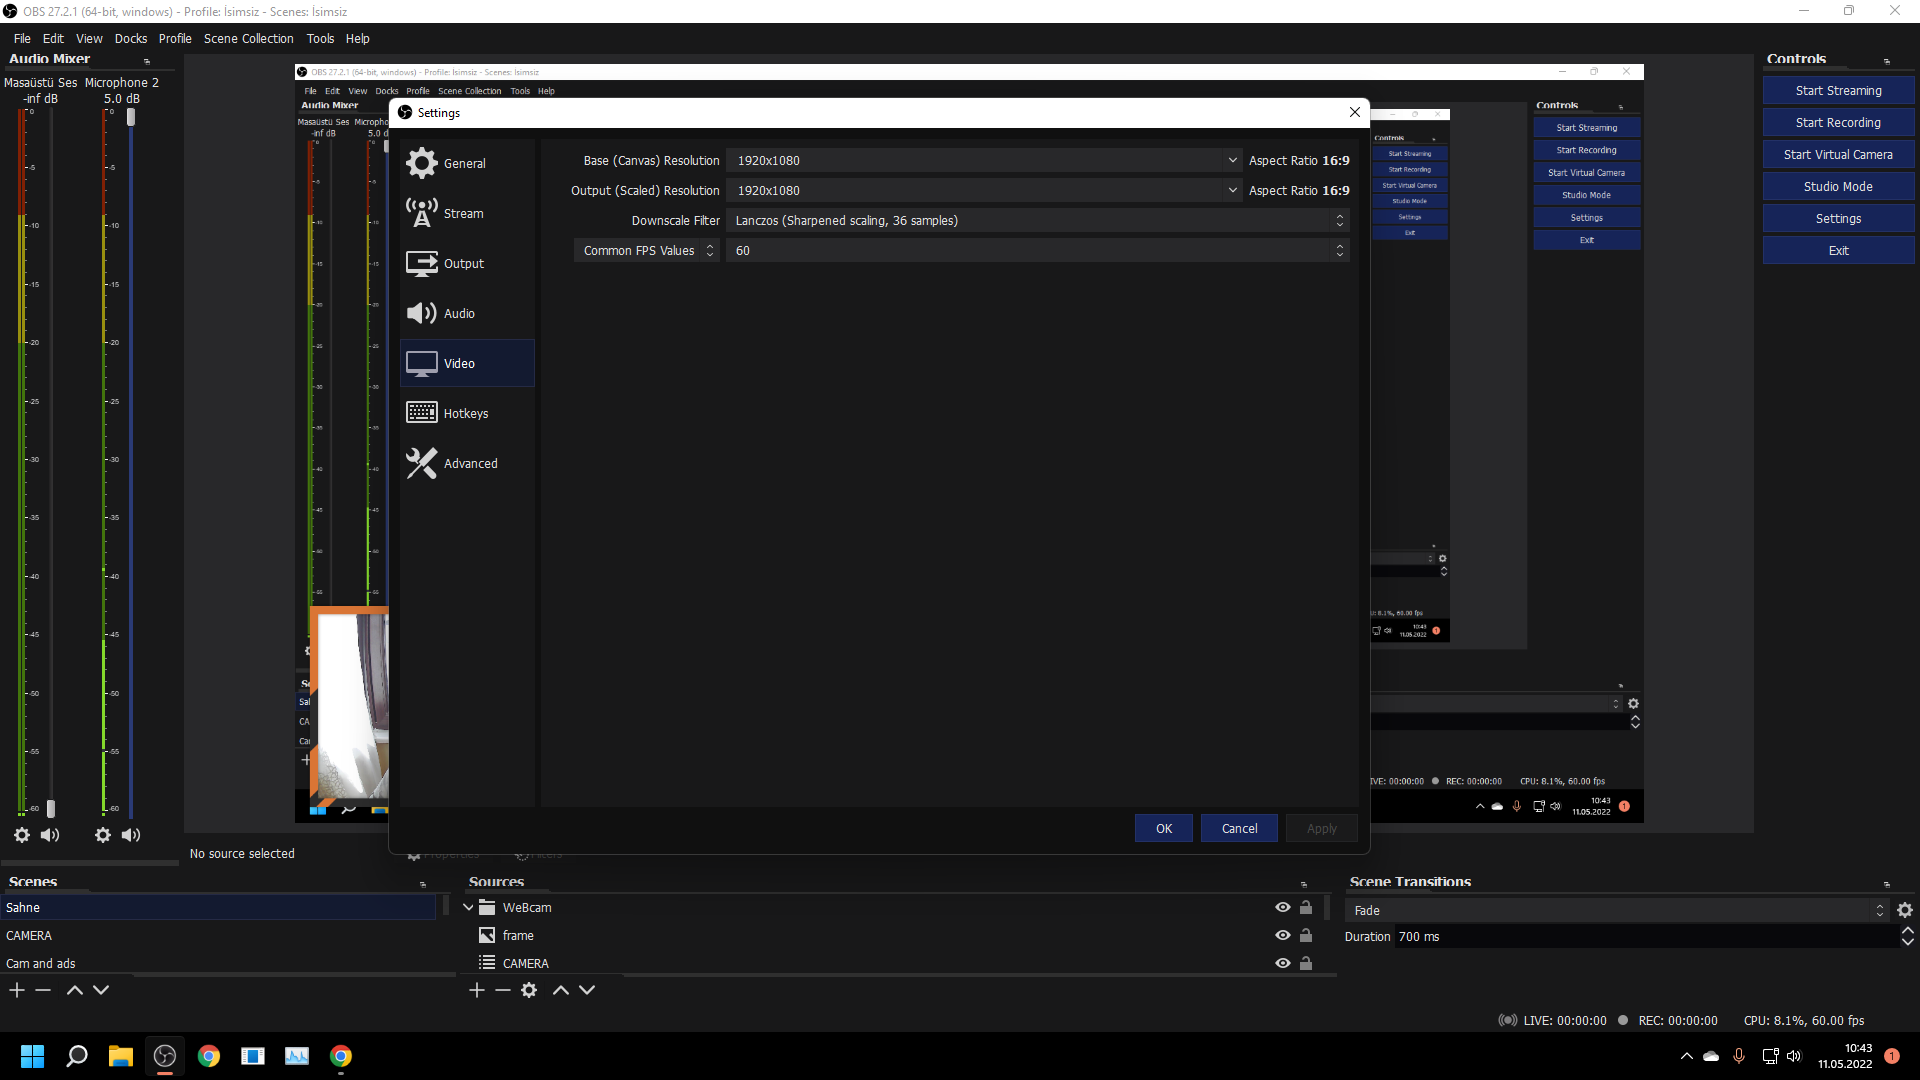Toggle visibility of frame source
This screenshot has width=1920, height=1080.
[x=1283, y=935]
